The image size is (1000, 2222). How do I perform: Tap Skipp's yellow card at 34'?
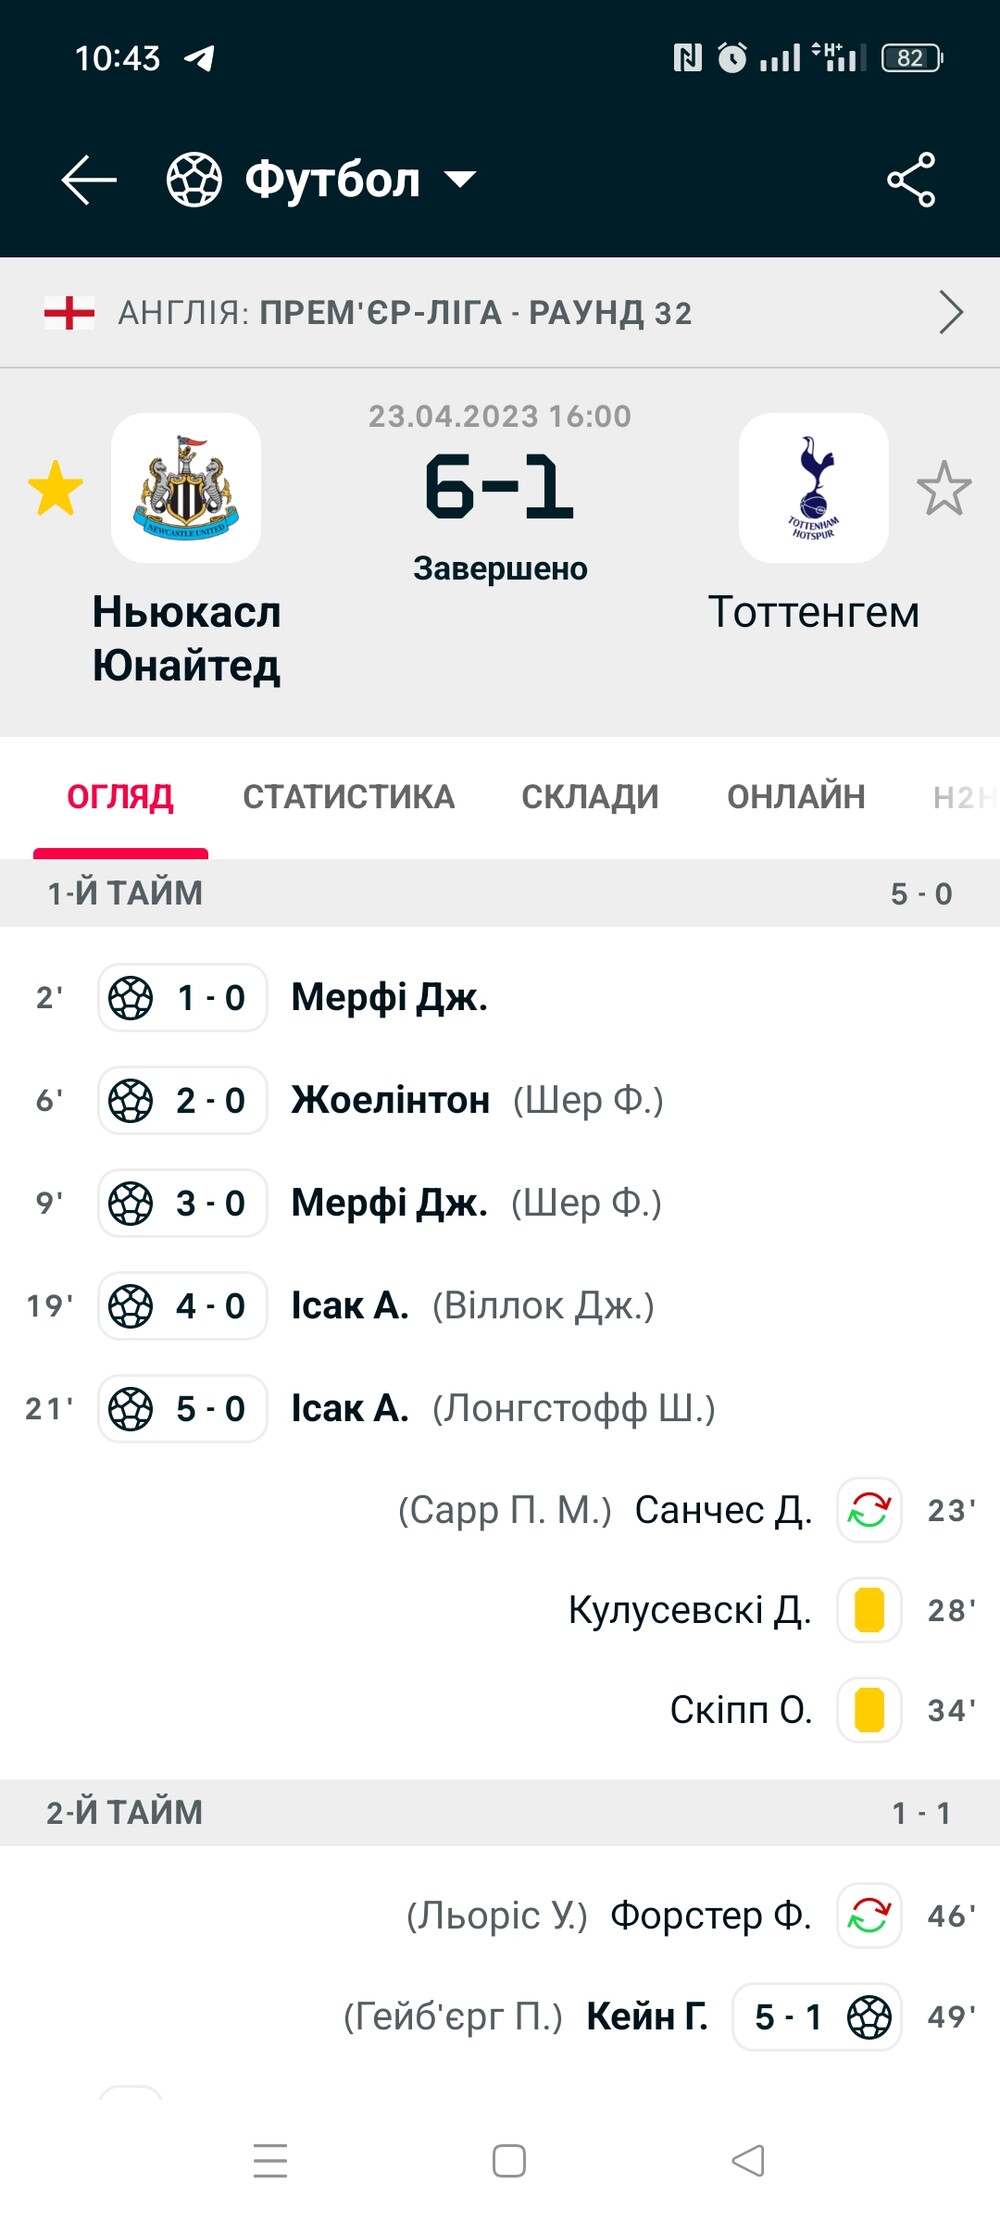(x=869, y=1710)
